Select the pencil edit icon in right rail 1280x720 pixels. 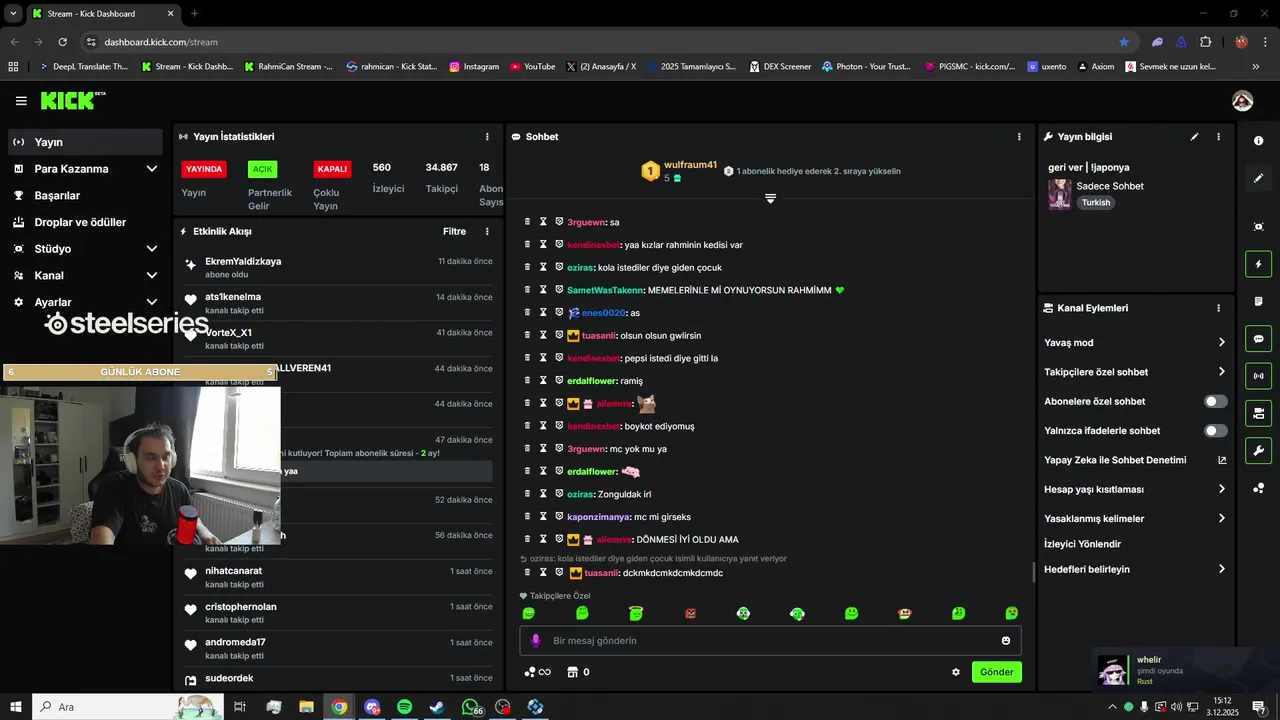1258,178
